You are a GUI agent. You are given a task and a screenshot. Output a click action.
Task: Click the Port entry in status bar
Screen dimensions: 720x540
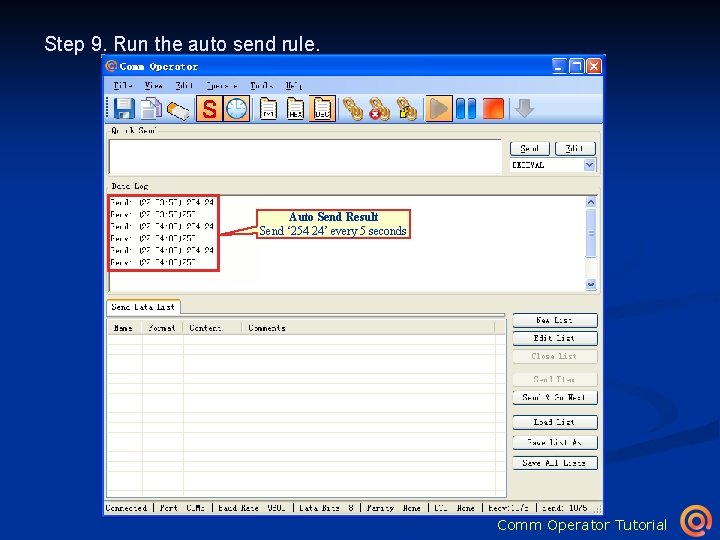click(182, 508)
